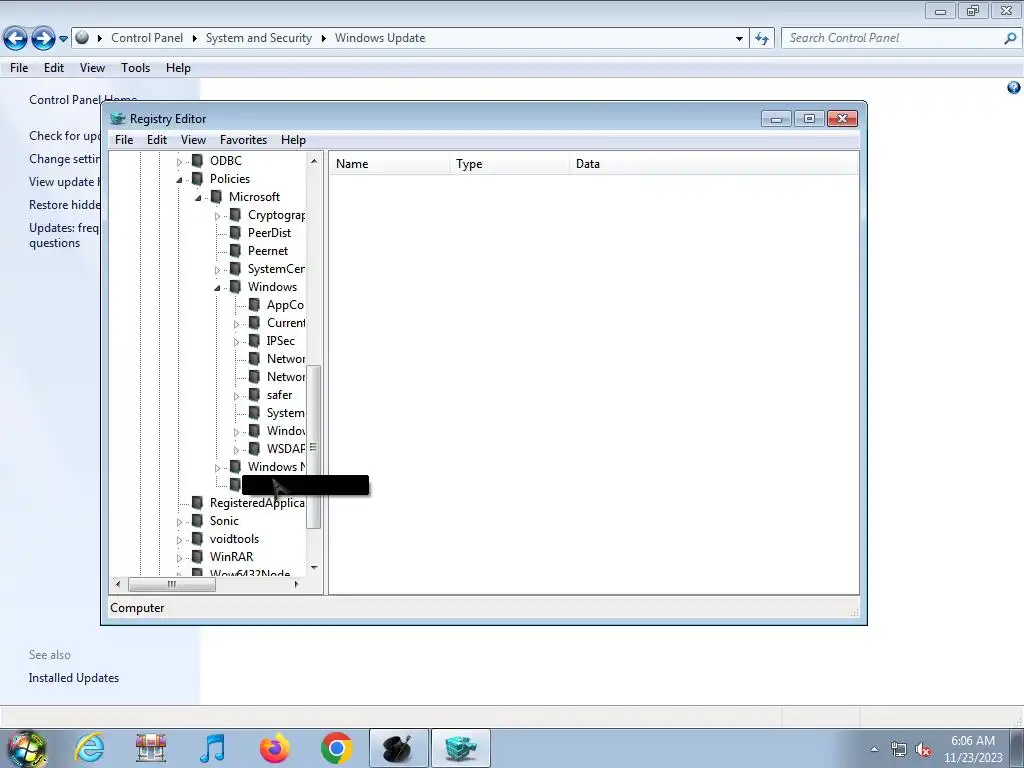Screen dimensions: 1024x768
Task: Collapse the Windows registry key
Action: pyautogui.click(x=217, y=288)
